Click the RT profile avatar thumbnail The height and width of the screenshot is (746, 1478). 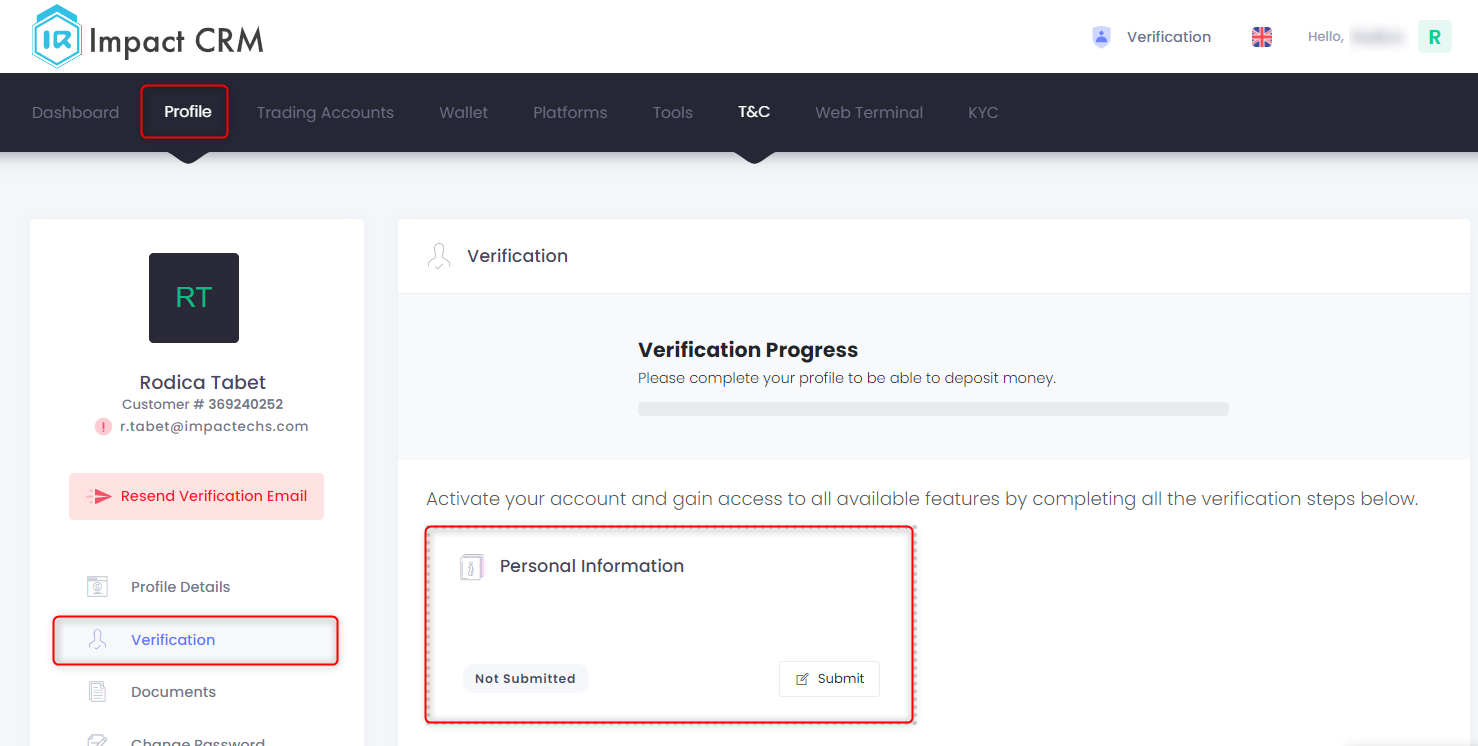[193, 297]
